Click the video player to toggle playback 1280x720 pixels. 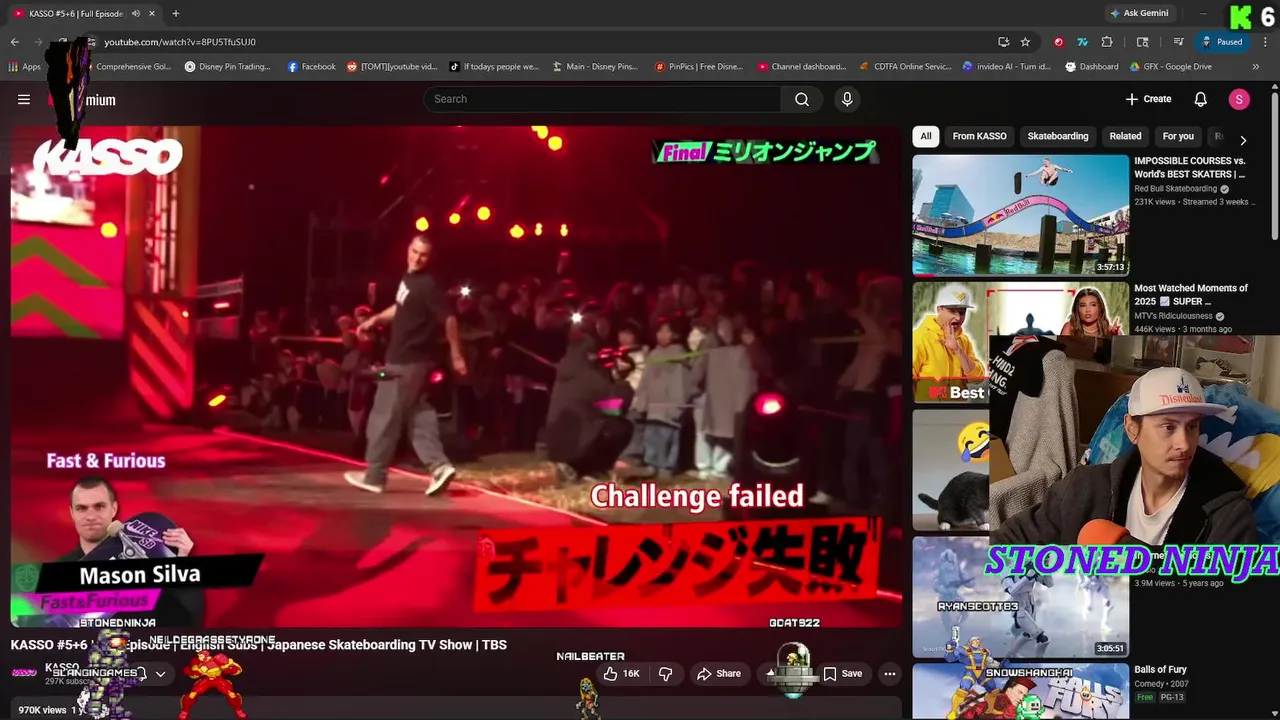(456, 376)
